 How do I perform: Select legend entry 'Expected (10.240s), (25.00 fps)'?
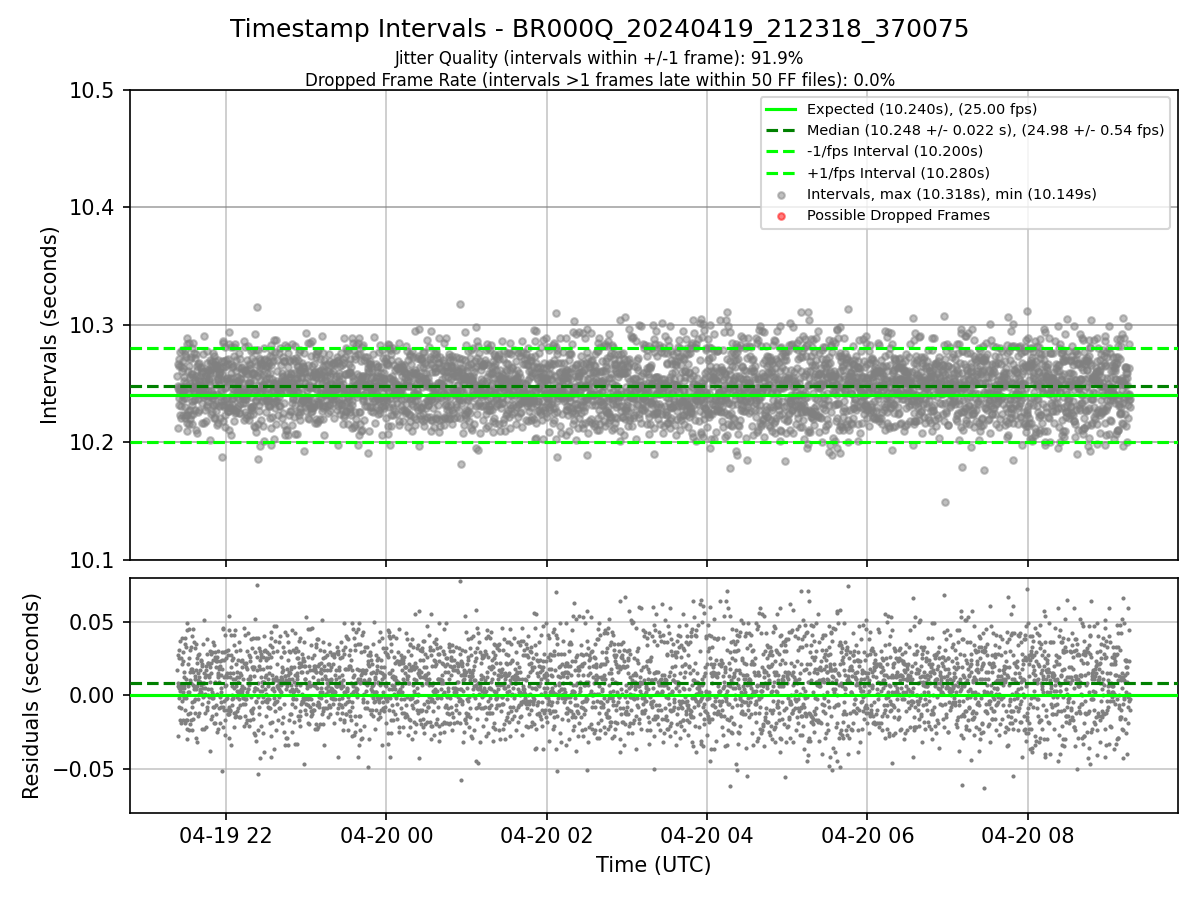921,109
